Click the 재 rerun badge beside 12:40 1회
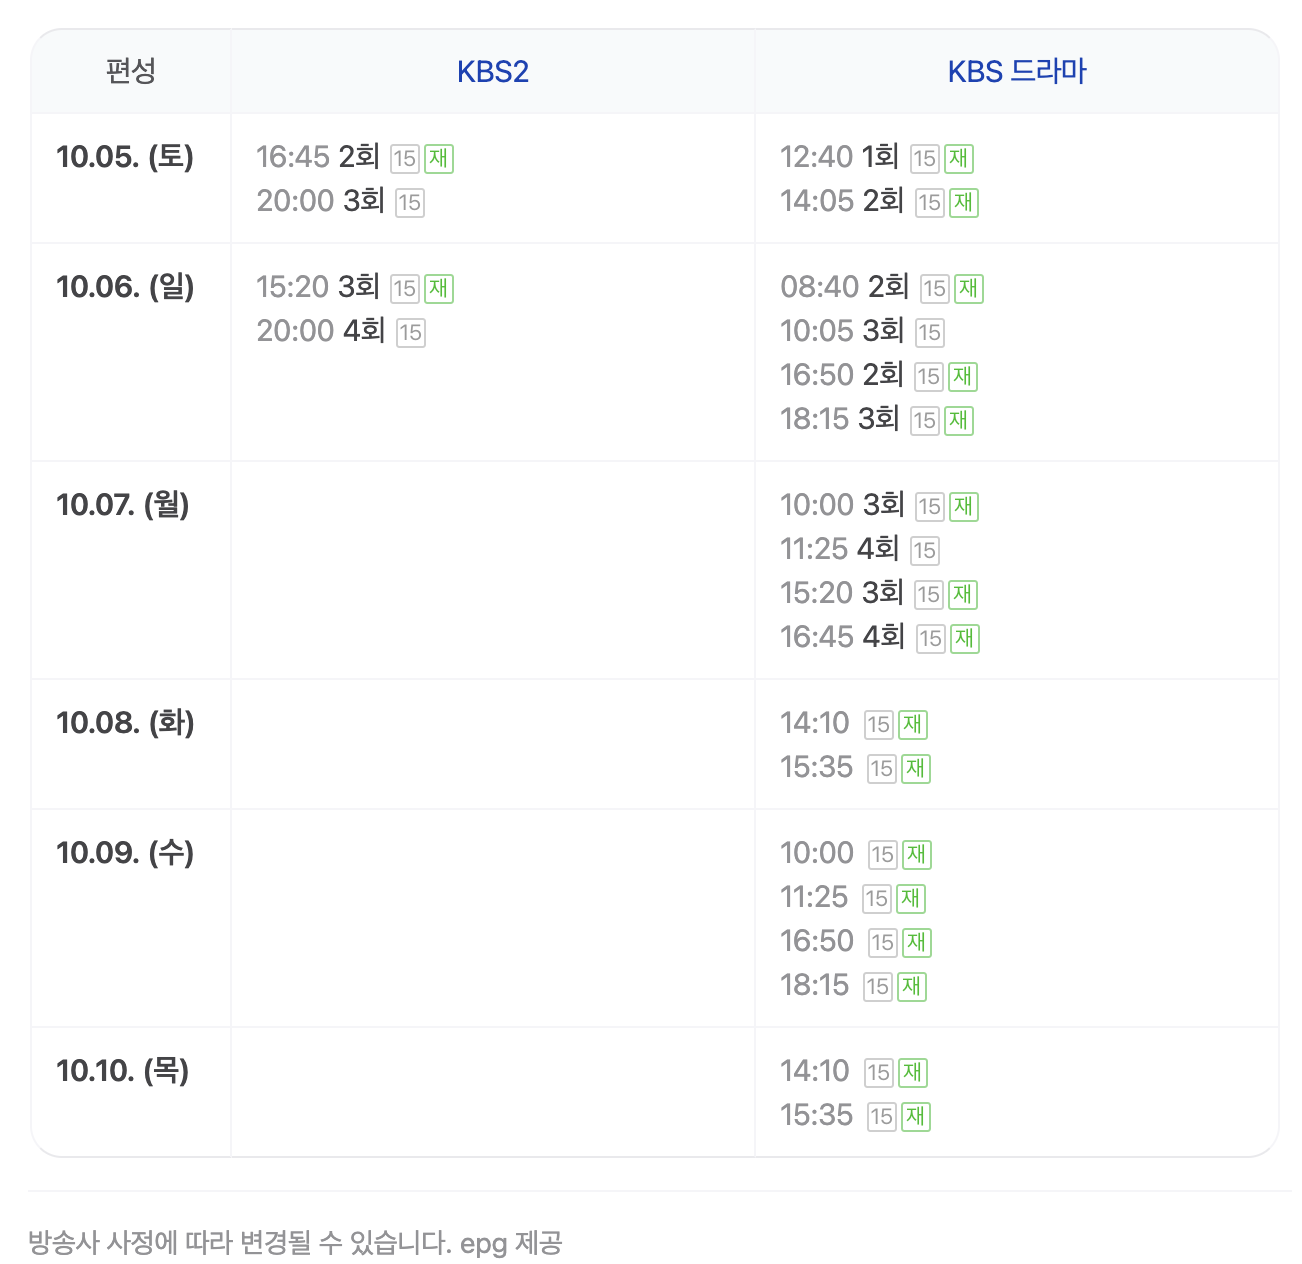Screen dimensions: 1302x1264 pos(959,158)
